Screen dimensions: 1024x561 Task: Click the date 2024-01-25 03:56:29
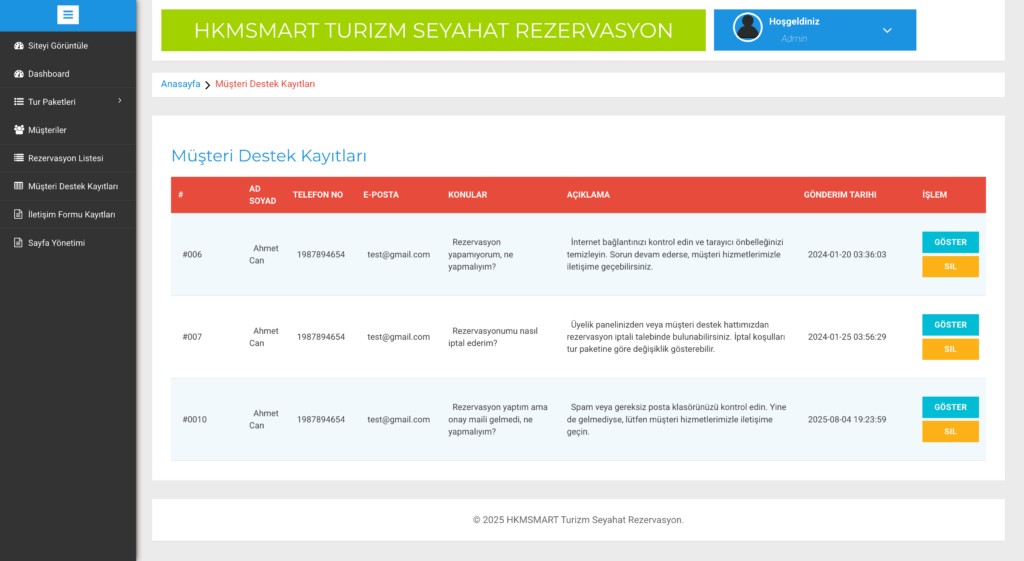[847, 337]
